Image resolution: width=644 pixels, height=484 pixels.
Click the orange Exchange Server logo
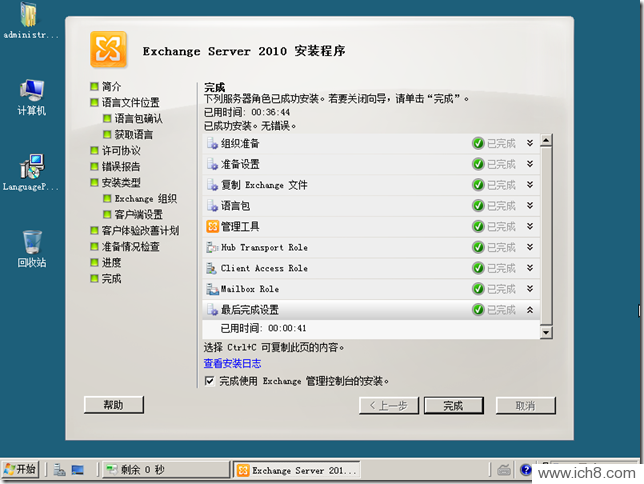(x=108, y=49)
